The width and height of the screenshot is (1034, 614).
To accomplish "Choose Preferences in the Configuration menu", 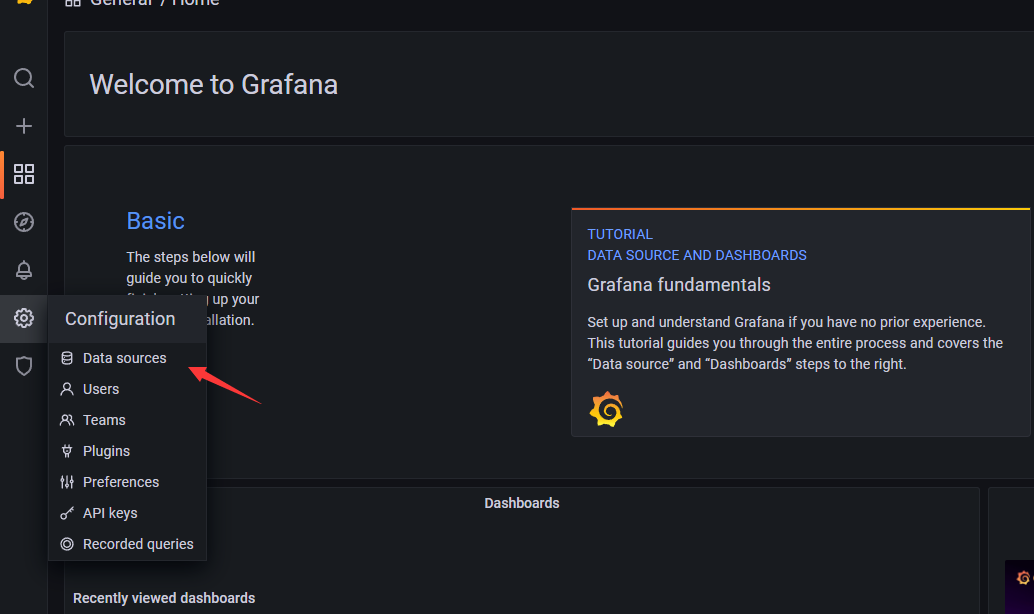I will click(121, 482).
